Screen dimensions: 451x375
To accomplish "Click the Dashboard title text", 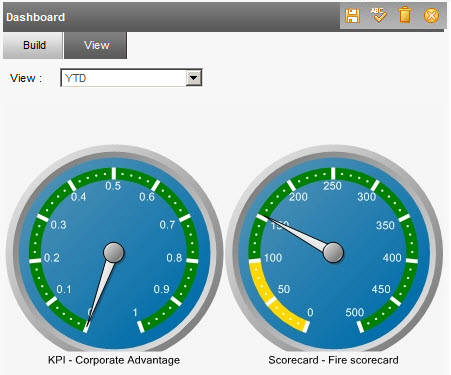I will pyautogui.click(x=36, y=17).
